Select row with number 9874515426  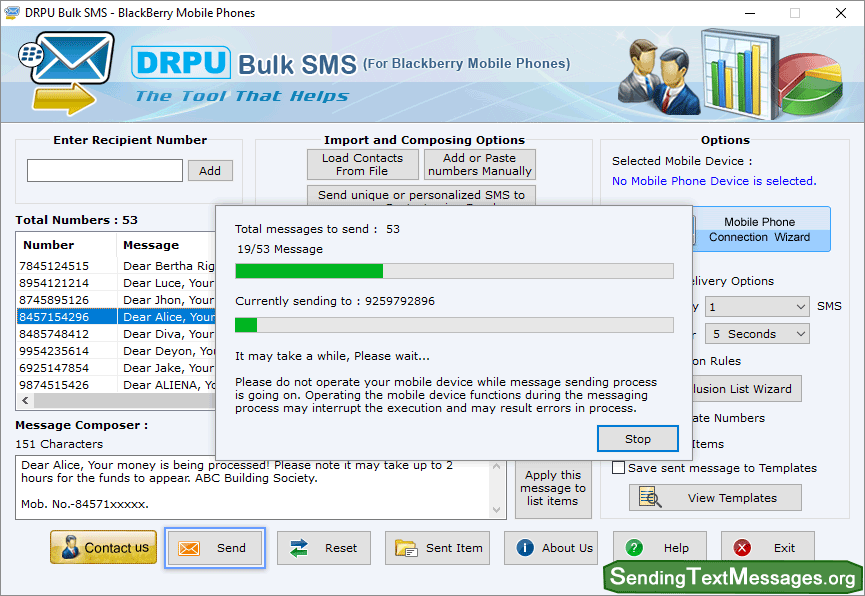coord(116,385)
